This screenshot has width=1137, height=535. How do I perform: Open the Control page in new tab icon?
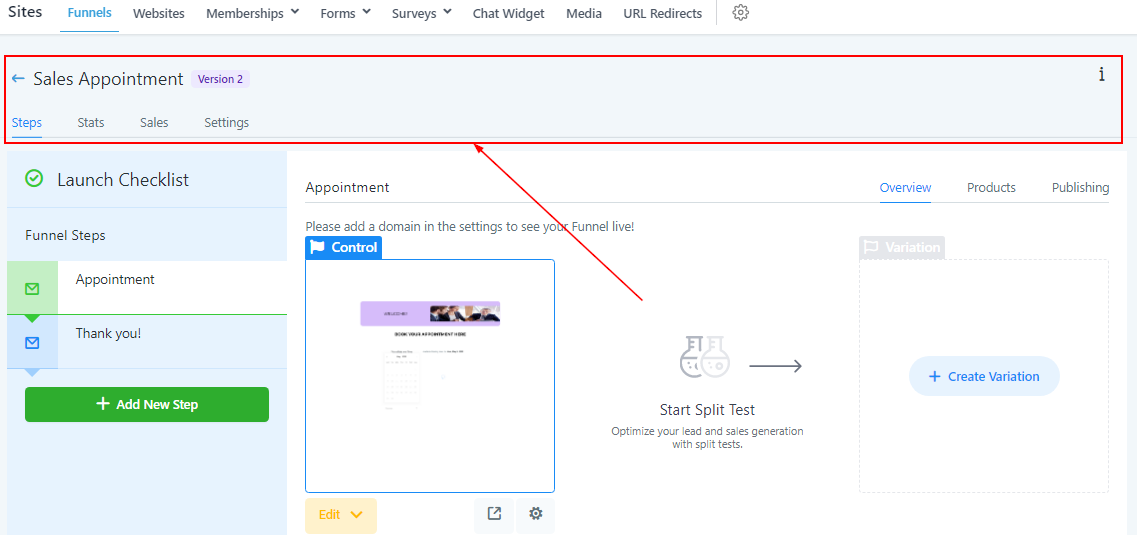pyautogui.click(x=494, y=514)
